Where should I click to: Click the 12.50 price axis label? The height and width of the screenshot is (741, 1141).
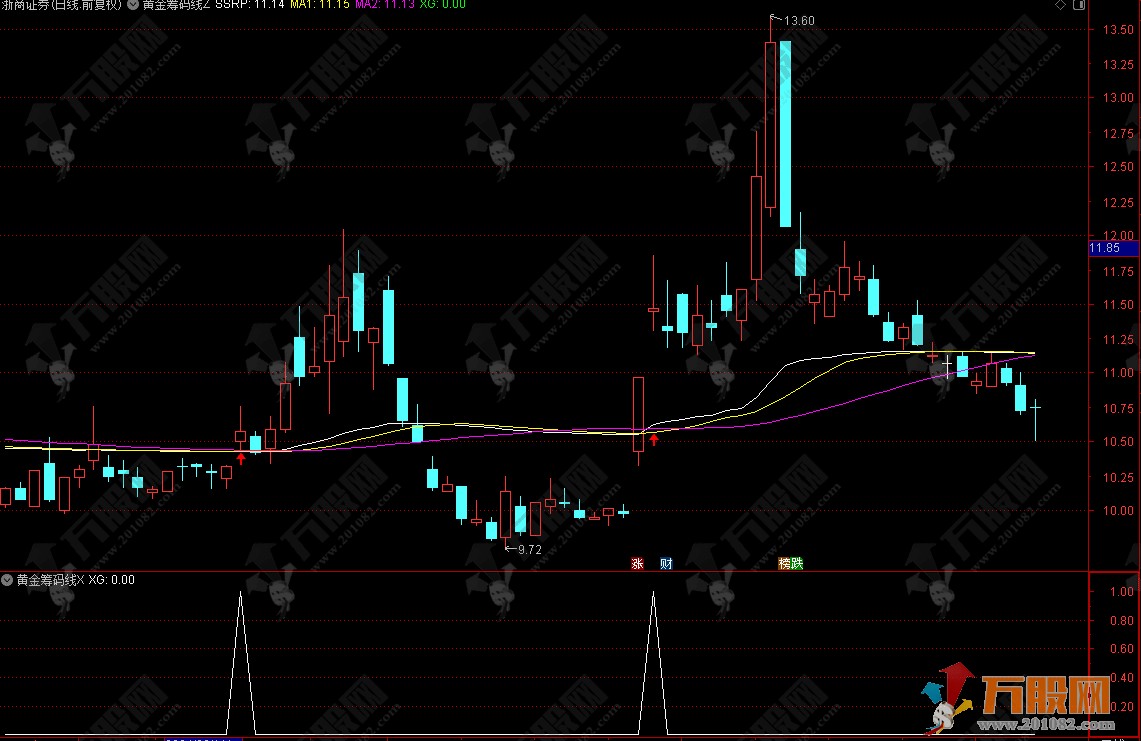1118,167
